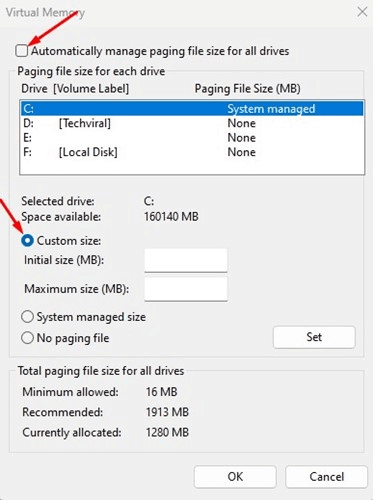Select the E: drive entry
This screenshot has width=373, height=500.
coord(192,138)
